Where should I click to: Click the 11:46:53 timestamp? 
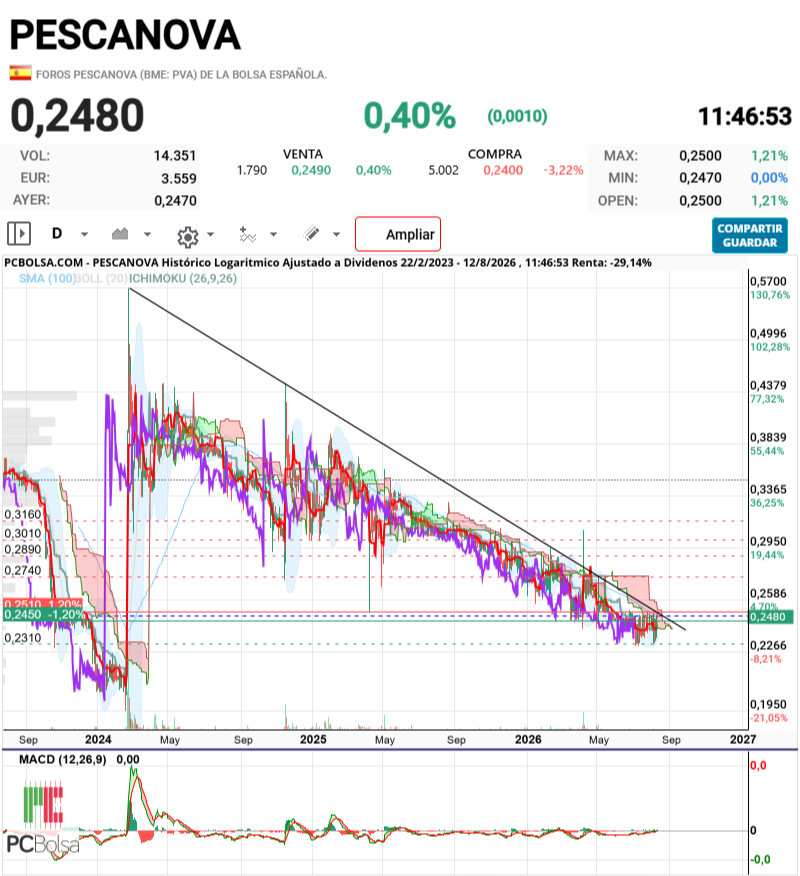745,117
